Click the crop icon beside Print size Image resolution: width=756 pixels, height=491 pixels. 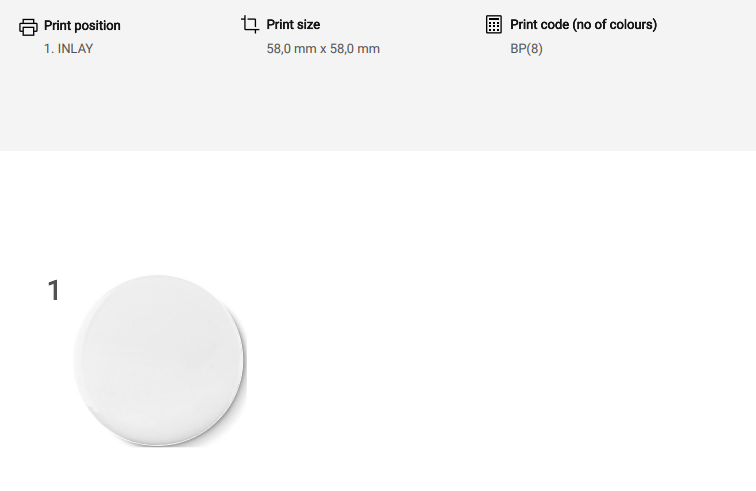[x=250, y=24]
